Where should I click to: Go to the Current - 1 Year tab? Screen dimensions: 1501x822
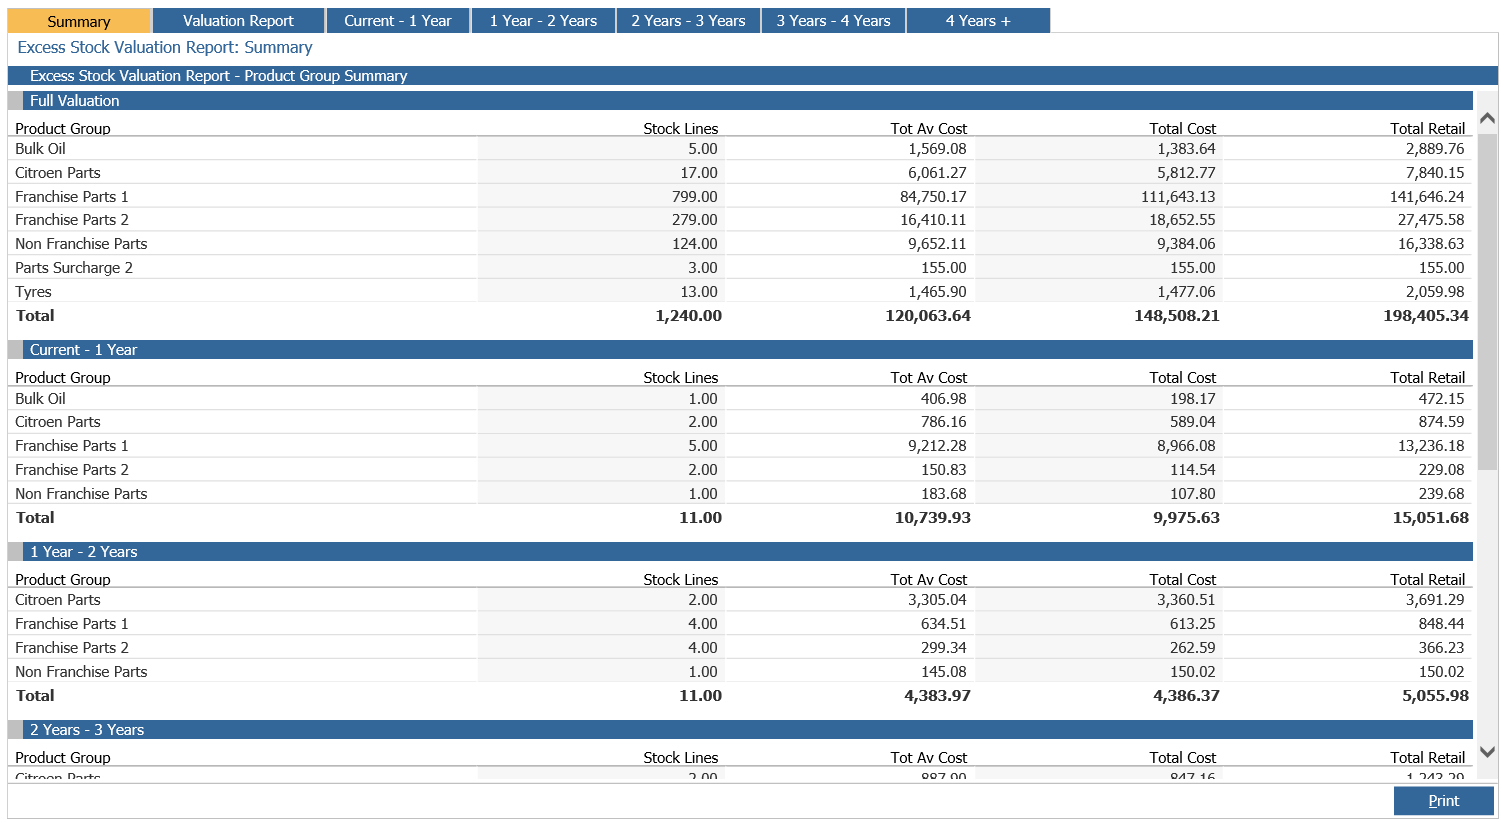point(398,21)
